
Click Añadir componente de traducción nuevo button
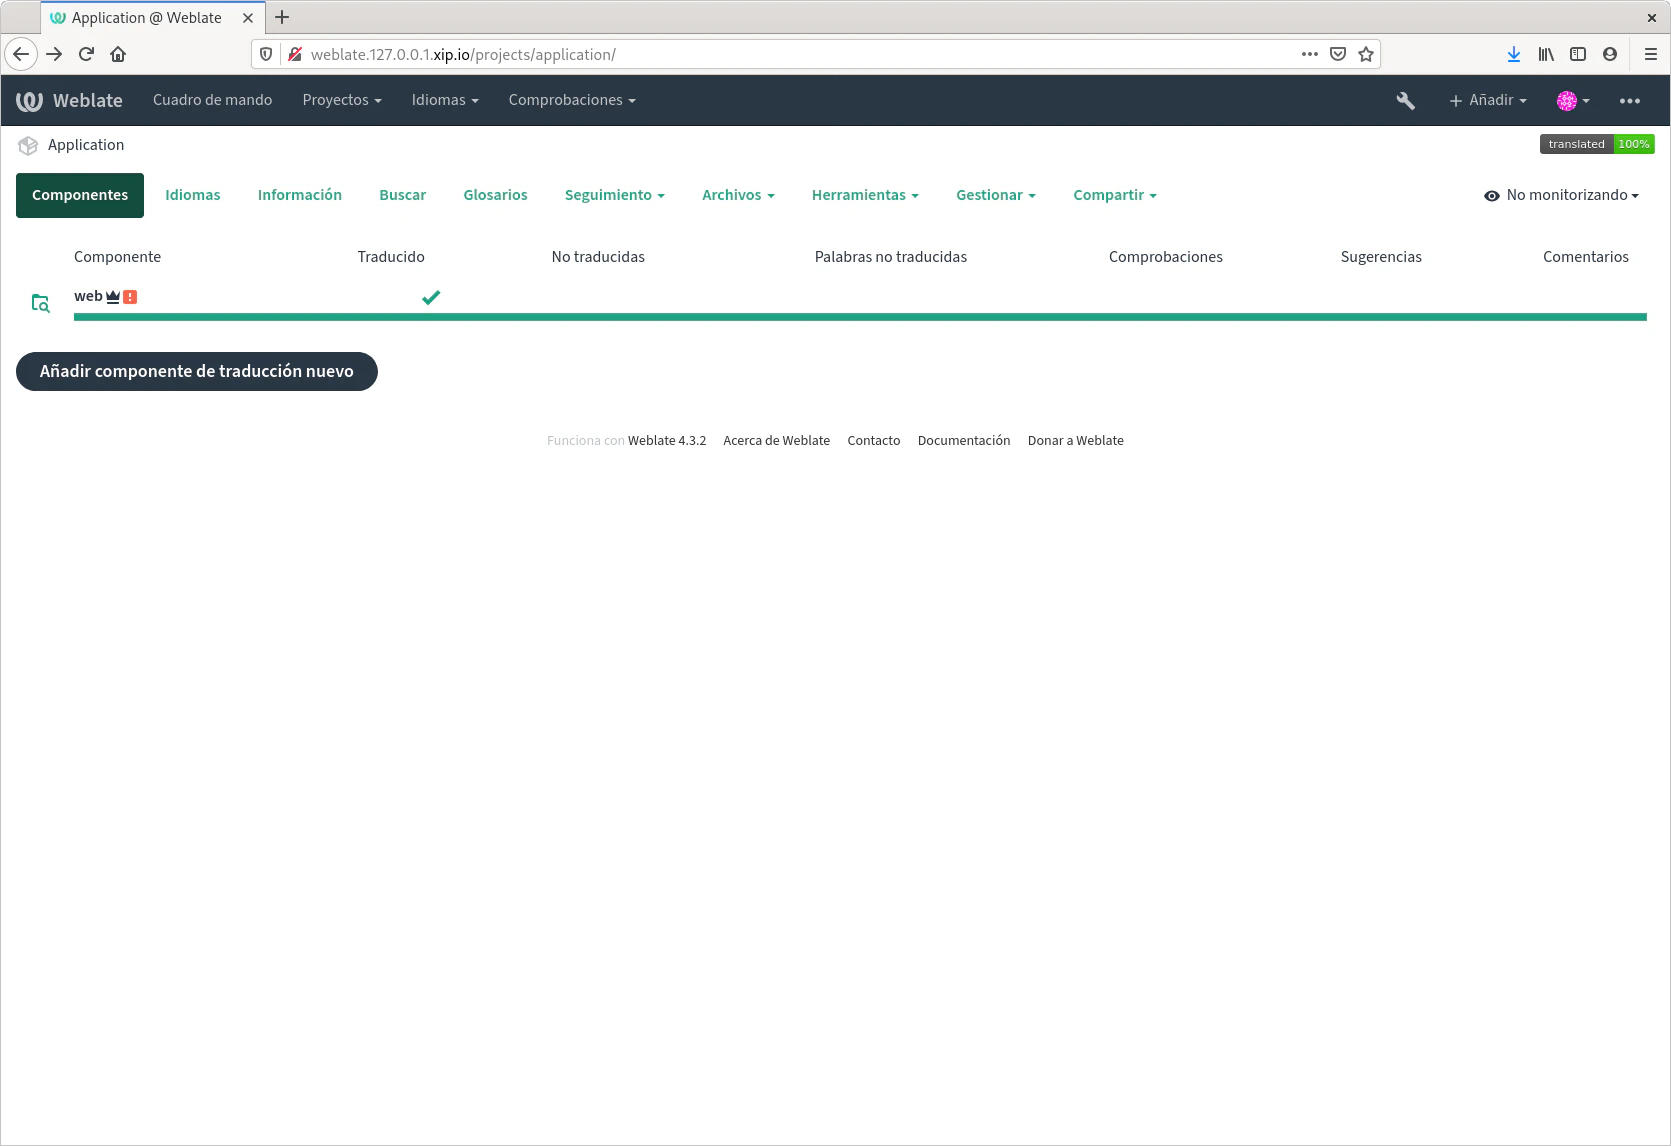click(x=197, y=372)
